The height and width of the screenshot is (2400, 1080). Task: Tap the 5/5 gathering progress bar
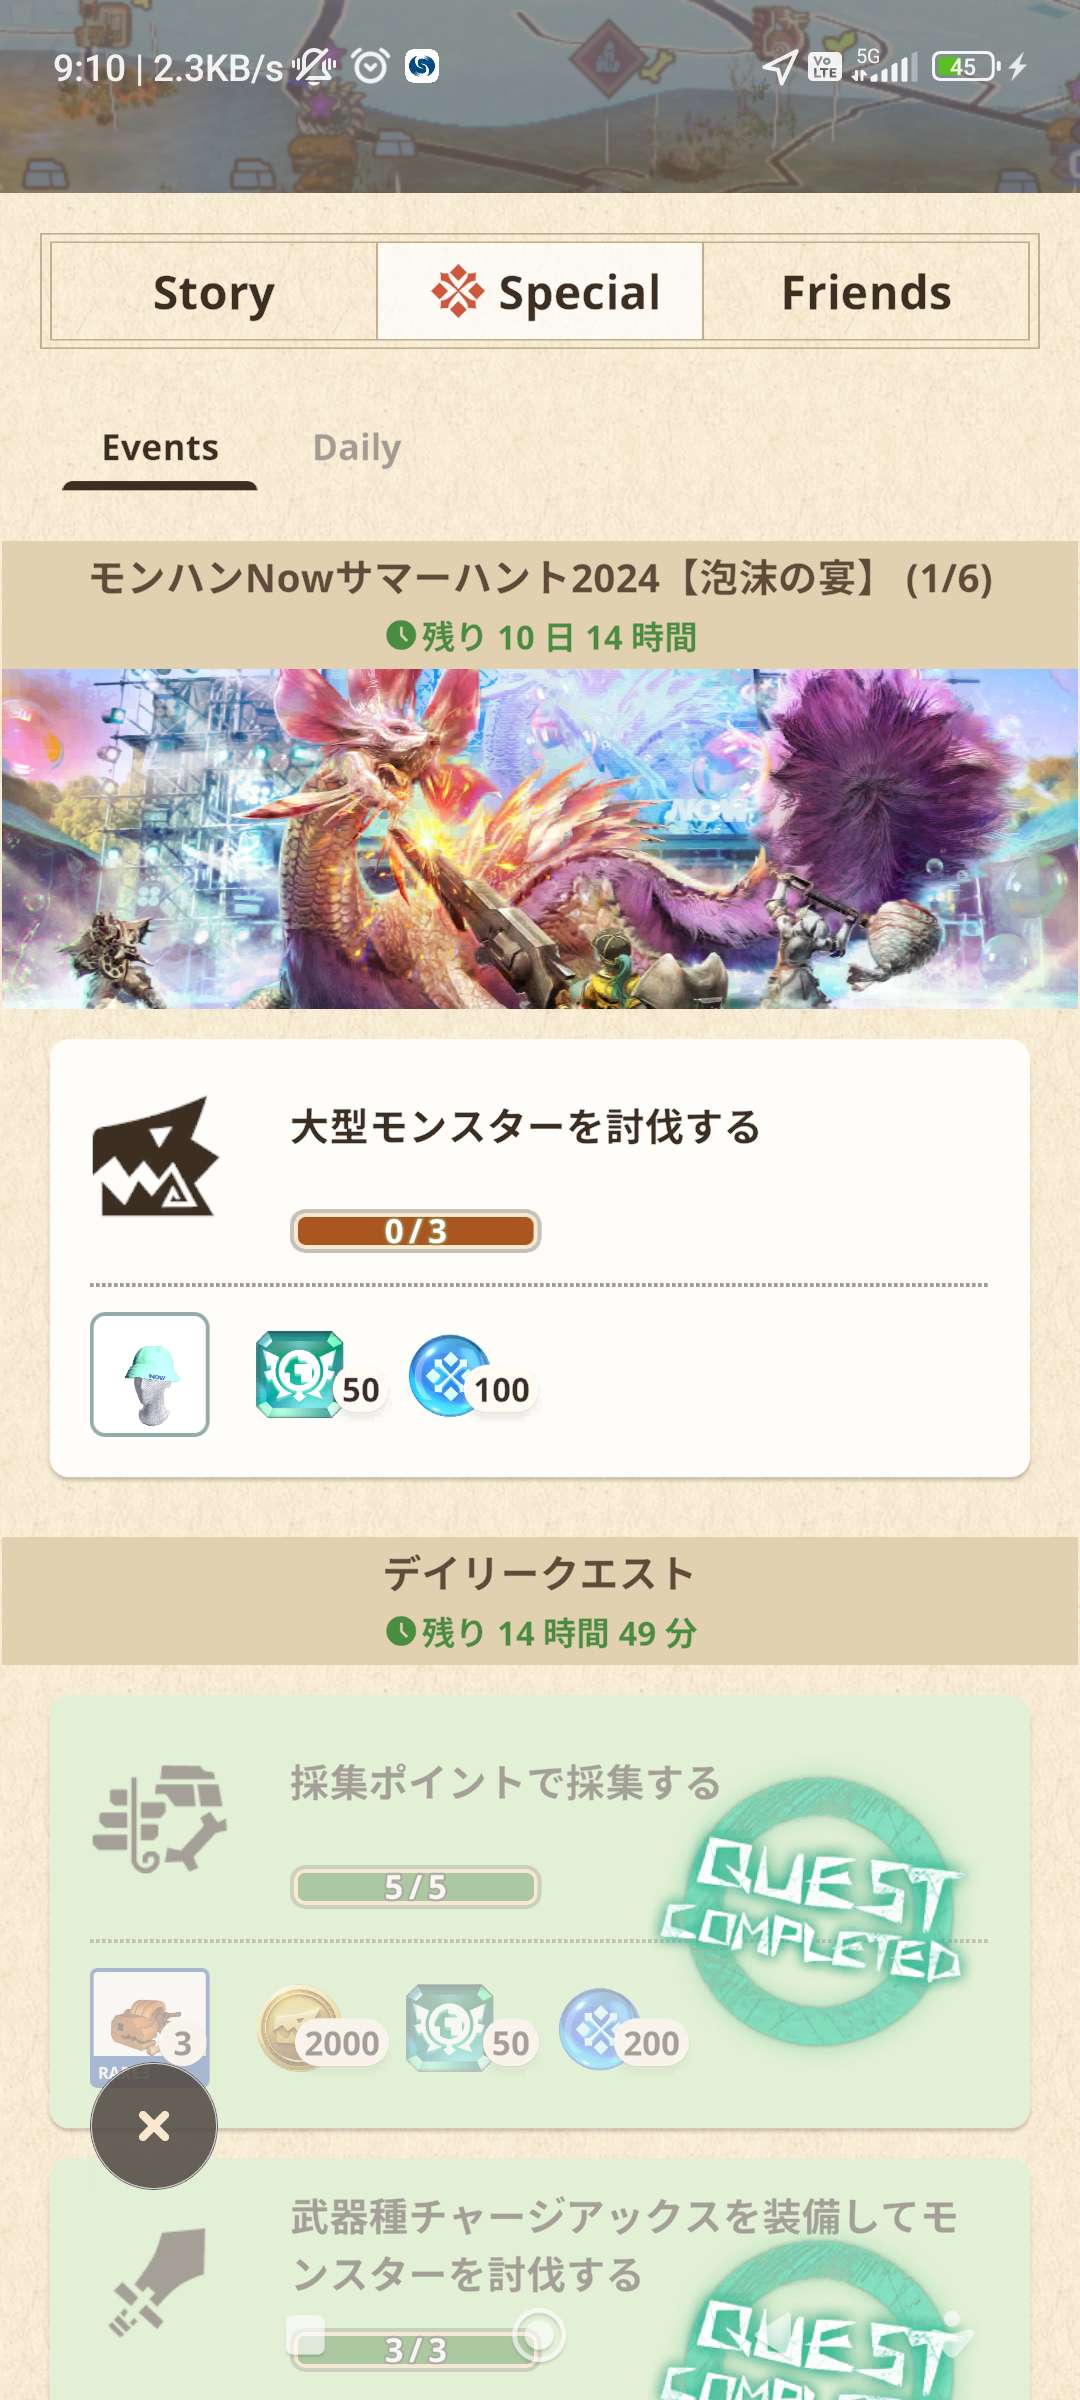pos(416,1887)
